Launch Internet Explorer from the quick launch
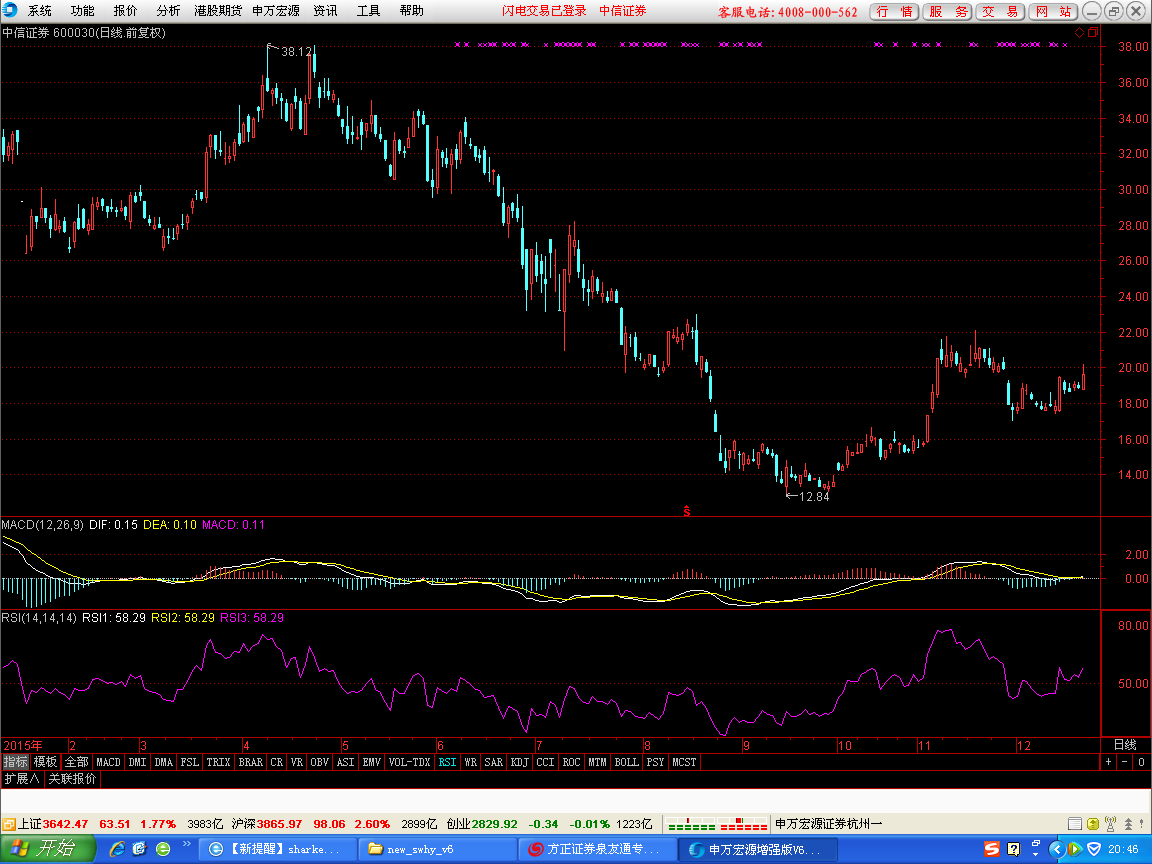The image size is (1152, 864). point(117,849)
